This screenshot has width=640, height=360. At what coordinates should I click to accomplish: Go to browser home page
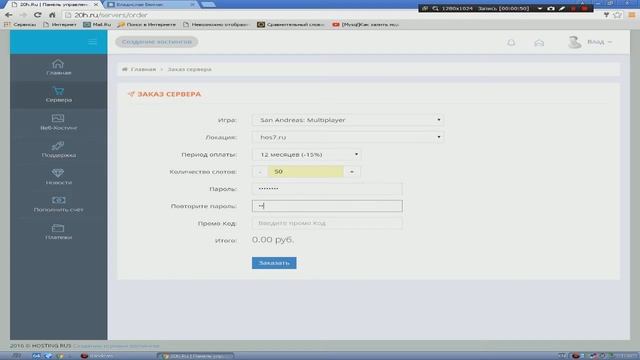[x=52, y=15]
